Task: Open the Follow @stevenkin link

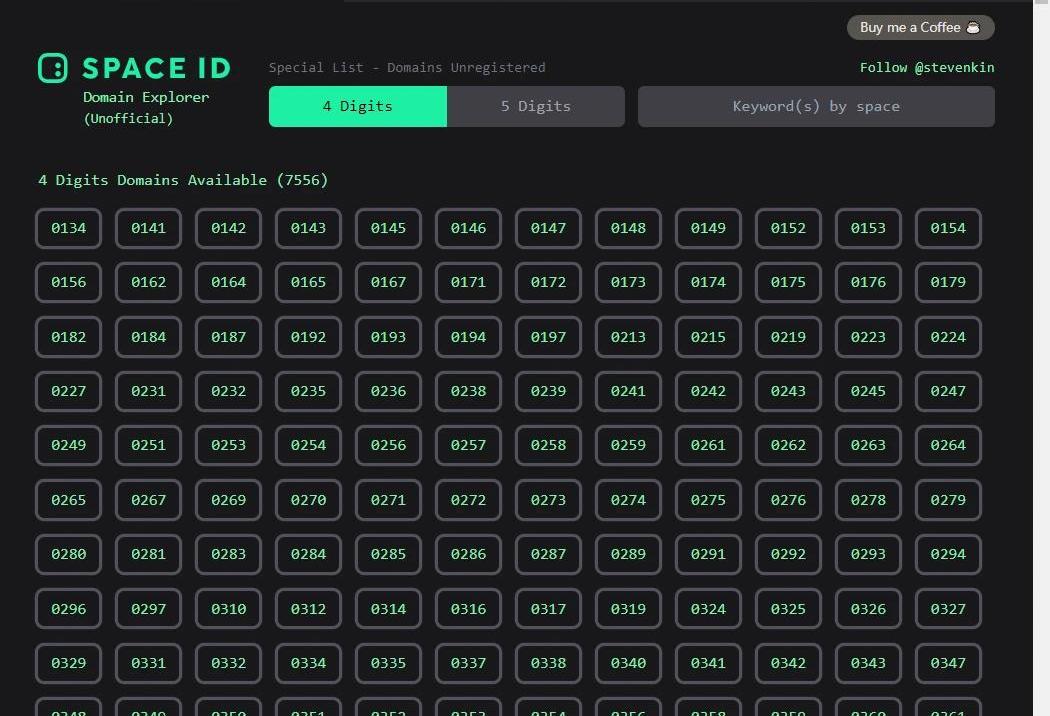Action: point(926,68)
